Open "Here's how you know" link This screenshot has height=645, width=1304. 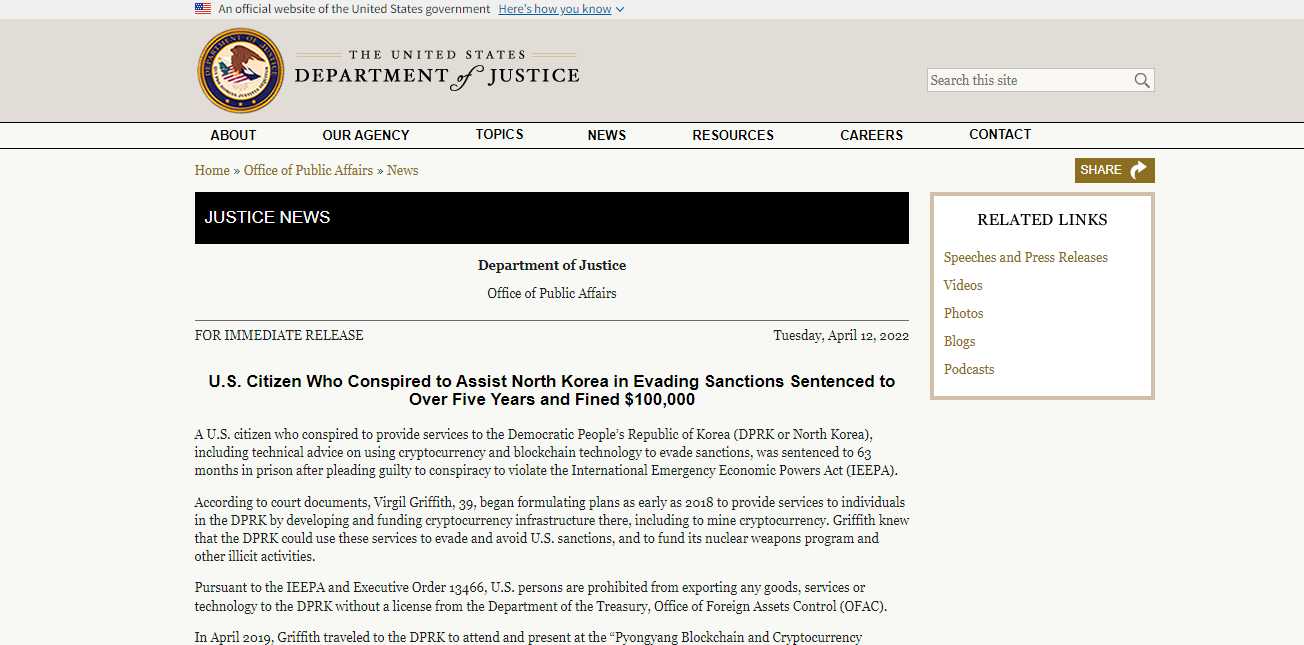coord(555,9)
